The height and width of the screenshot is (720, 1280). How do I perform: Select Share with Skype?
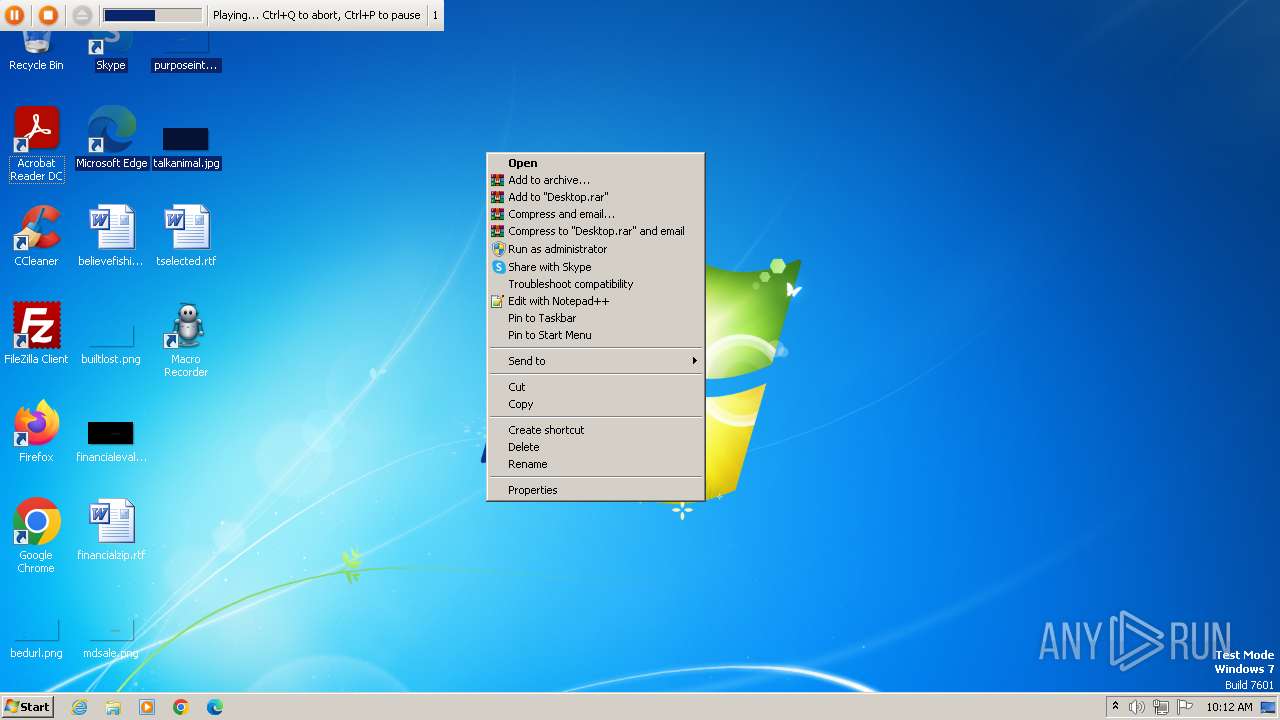click(x=595, y=267)
